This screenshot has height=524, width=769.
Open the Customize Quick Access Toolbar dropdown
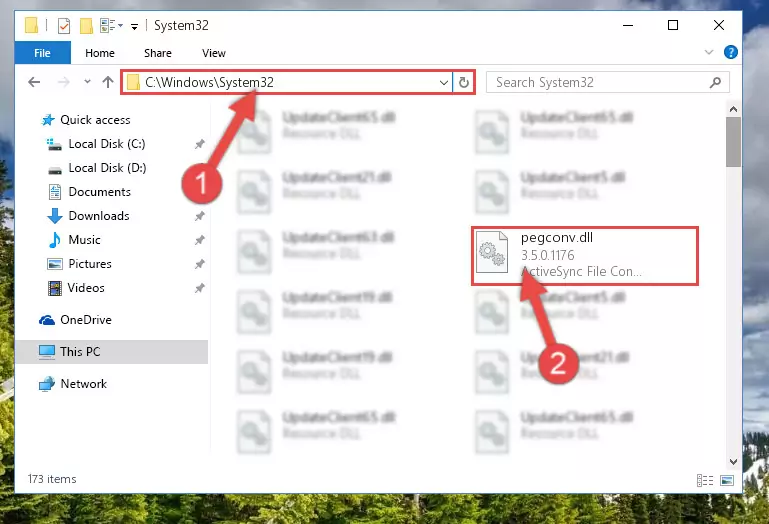134,26
